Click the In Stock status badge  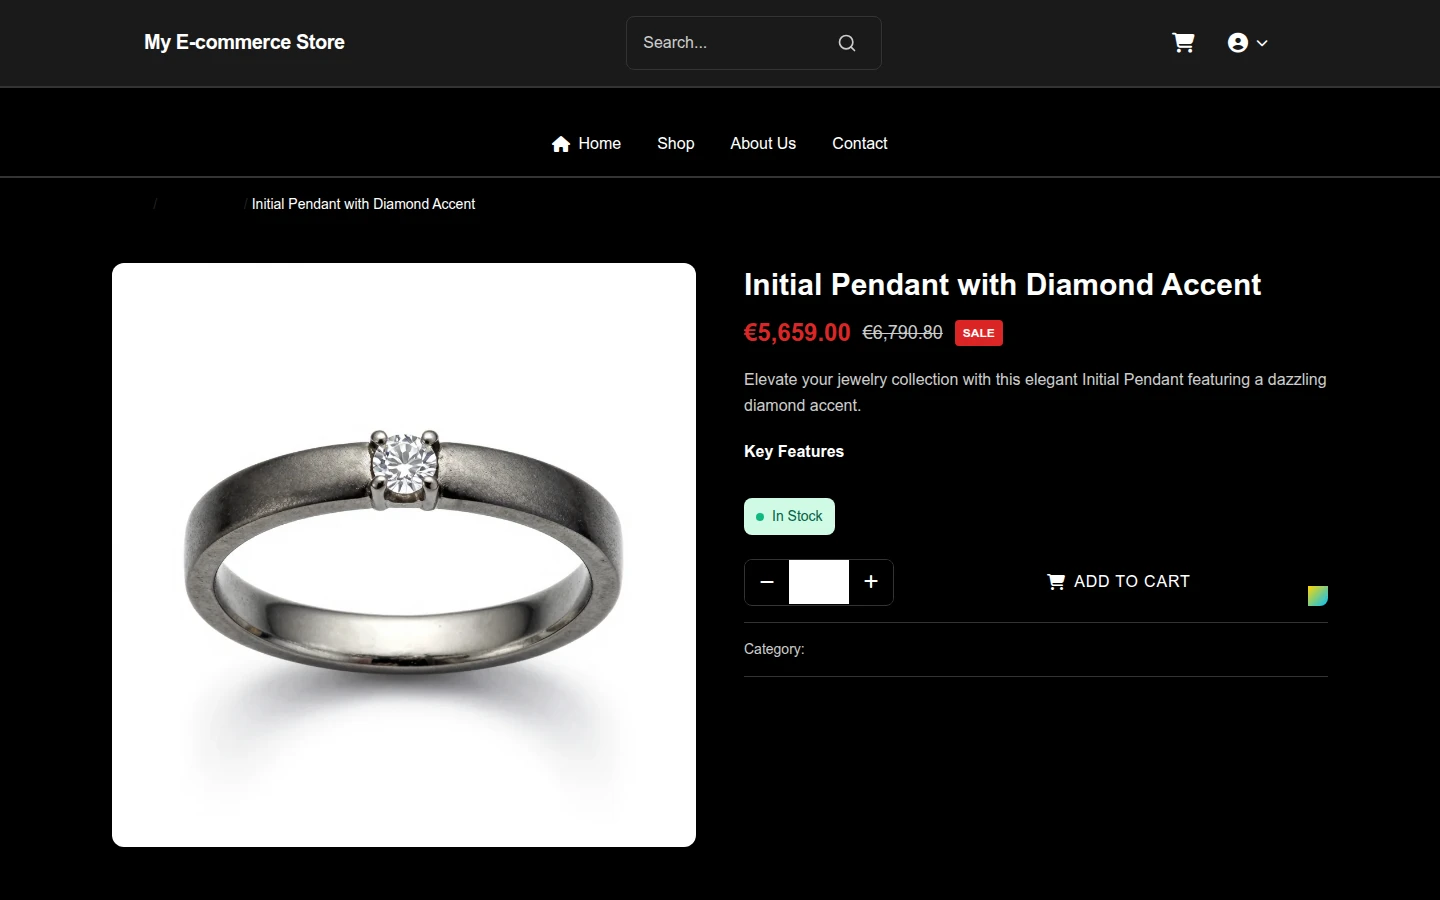(x=789, y=517)
